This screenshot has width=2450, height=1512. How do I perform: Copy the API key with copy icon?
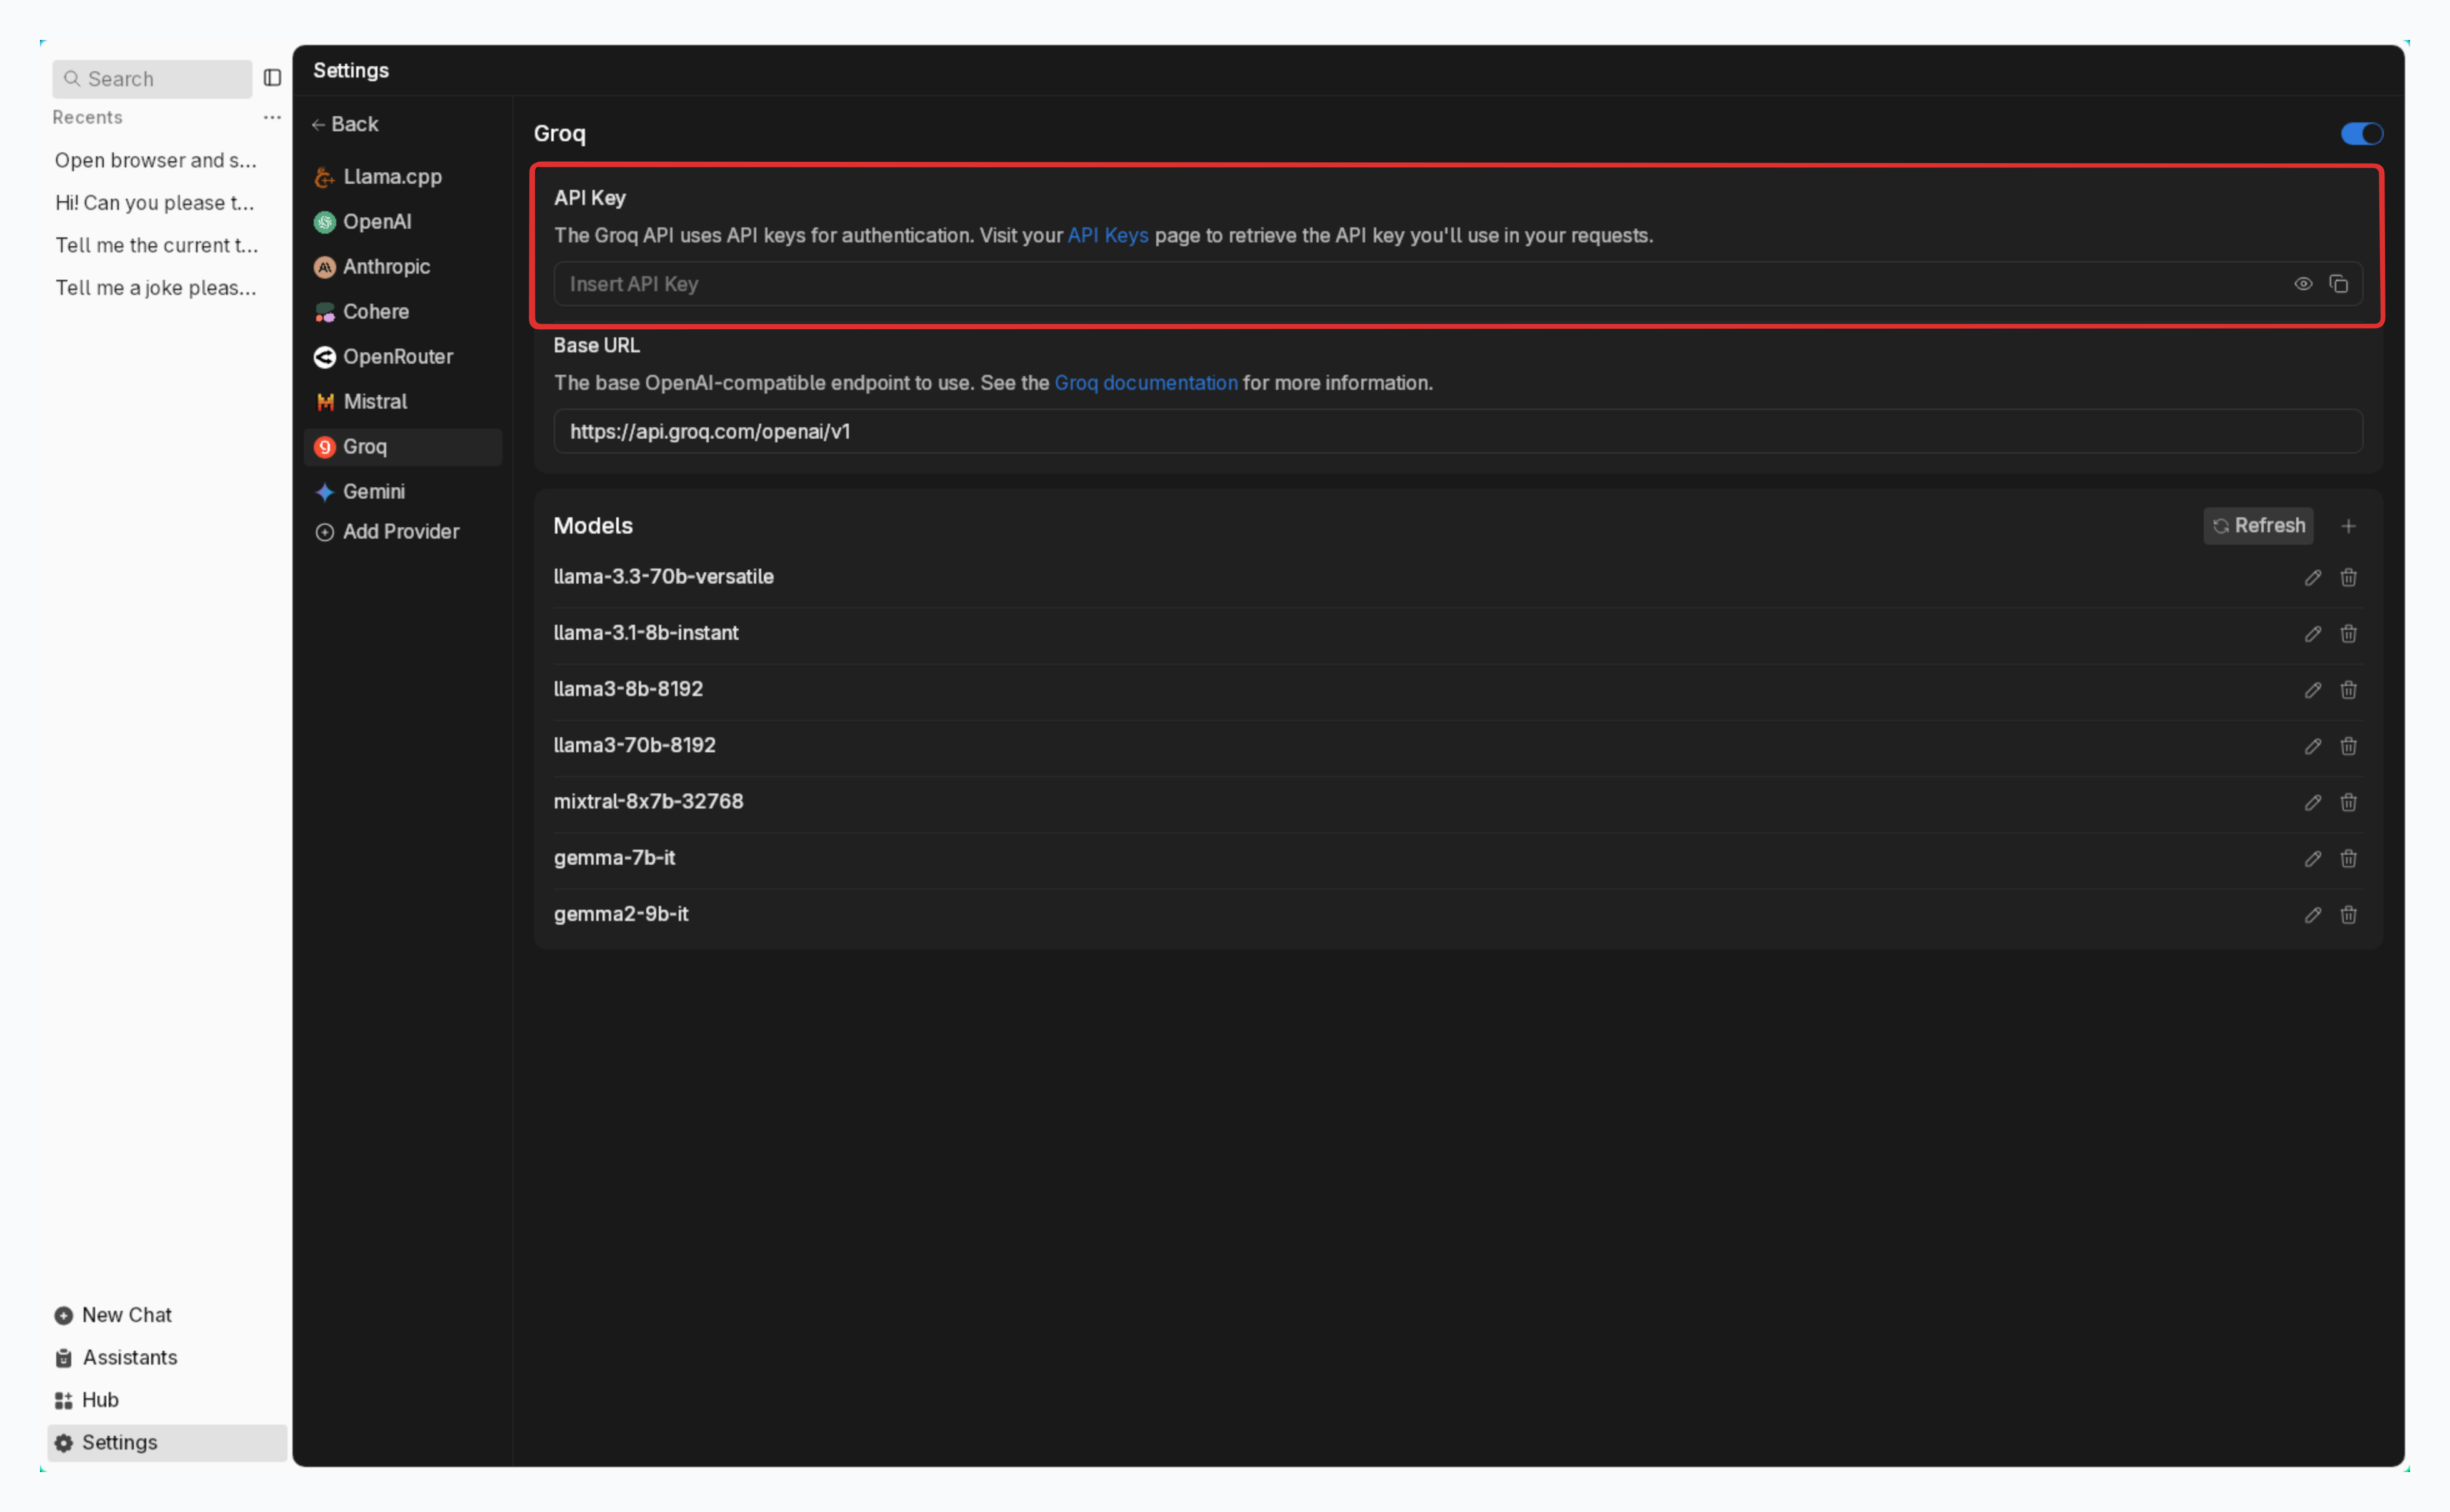pos(2338,284)
